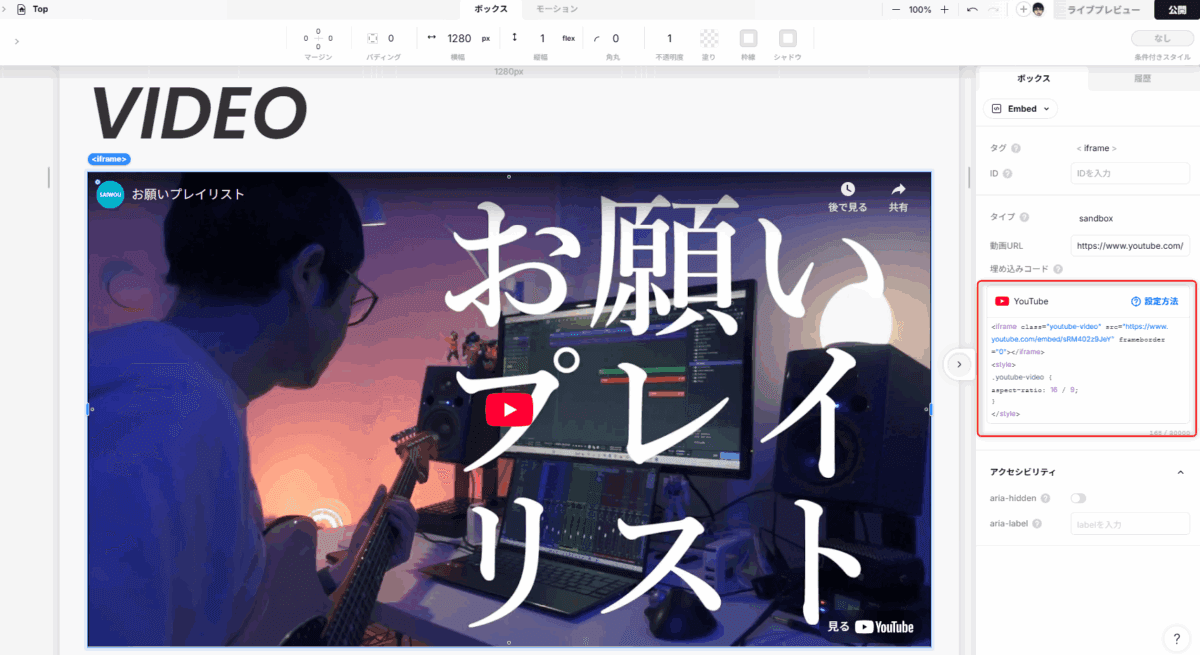Undo the last action
Image resolution: width=1200 pixels, height=655 pixels.
(972, 9)
